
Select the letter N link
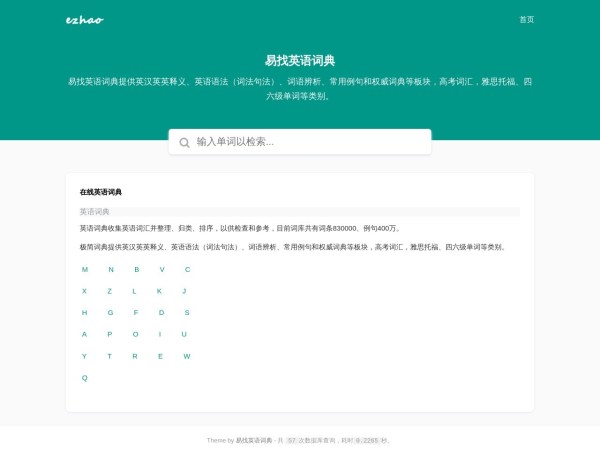coord(111,269)
